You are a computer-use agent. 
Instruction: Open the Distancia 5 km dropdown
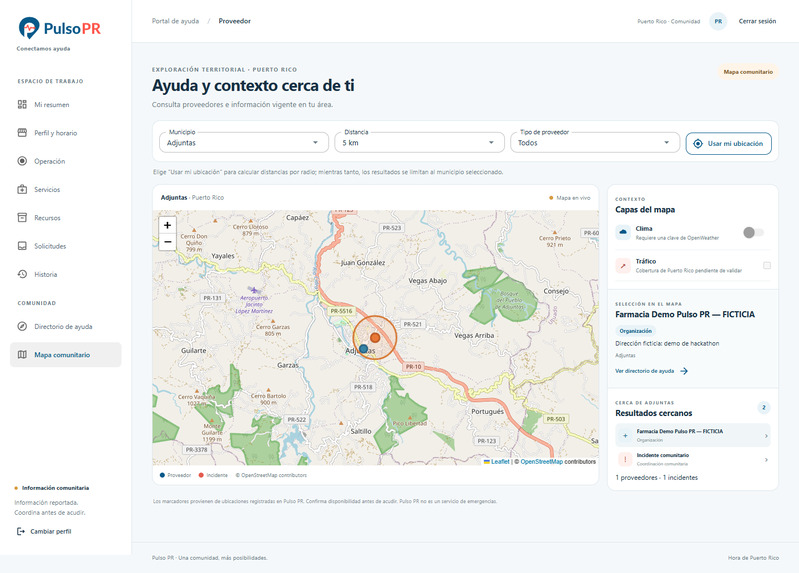[419, 143]
